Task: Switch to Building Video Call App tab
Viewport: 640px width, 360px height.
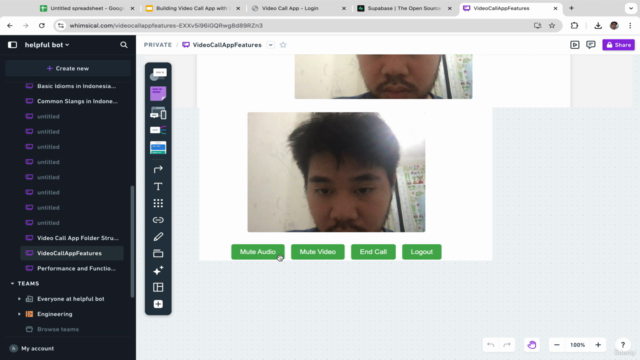Action: pos(193,8)
